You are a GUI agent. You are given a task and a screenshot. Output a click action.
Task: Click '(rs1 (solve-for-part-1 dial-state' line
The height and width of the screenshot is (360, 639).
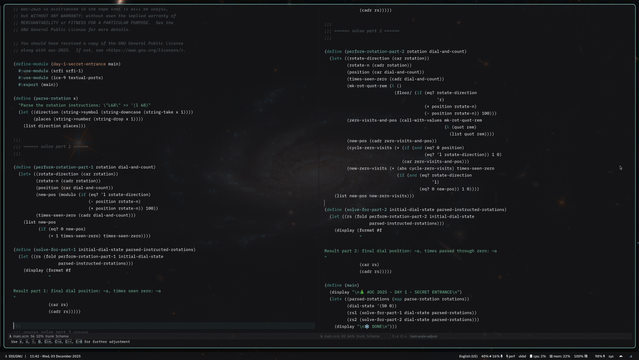412,313
